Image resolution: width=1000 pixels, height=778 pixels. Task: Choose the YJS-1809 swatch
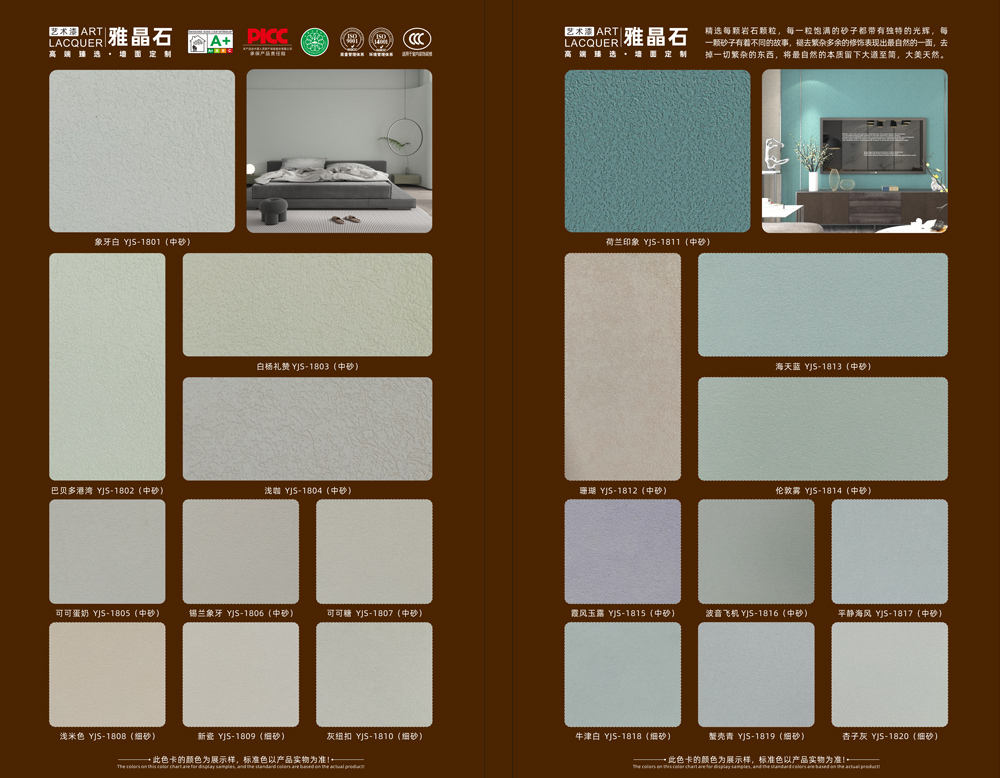[x=240, y=675]
